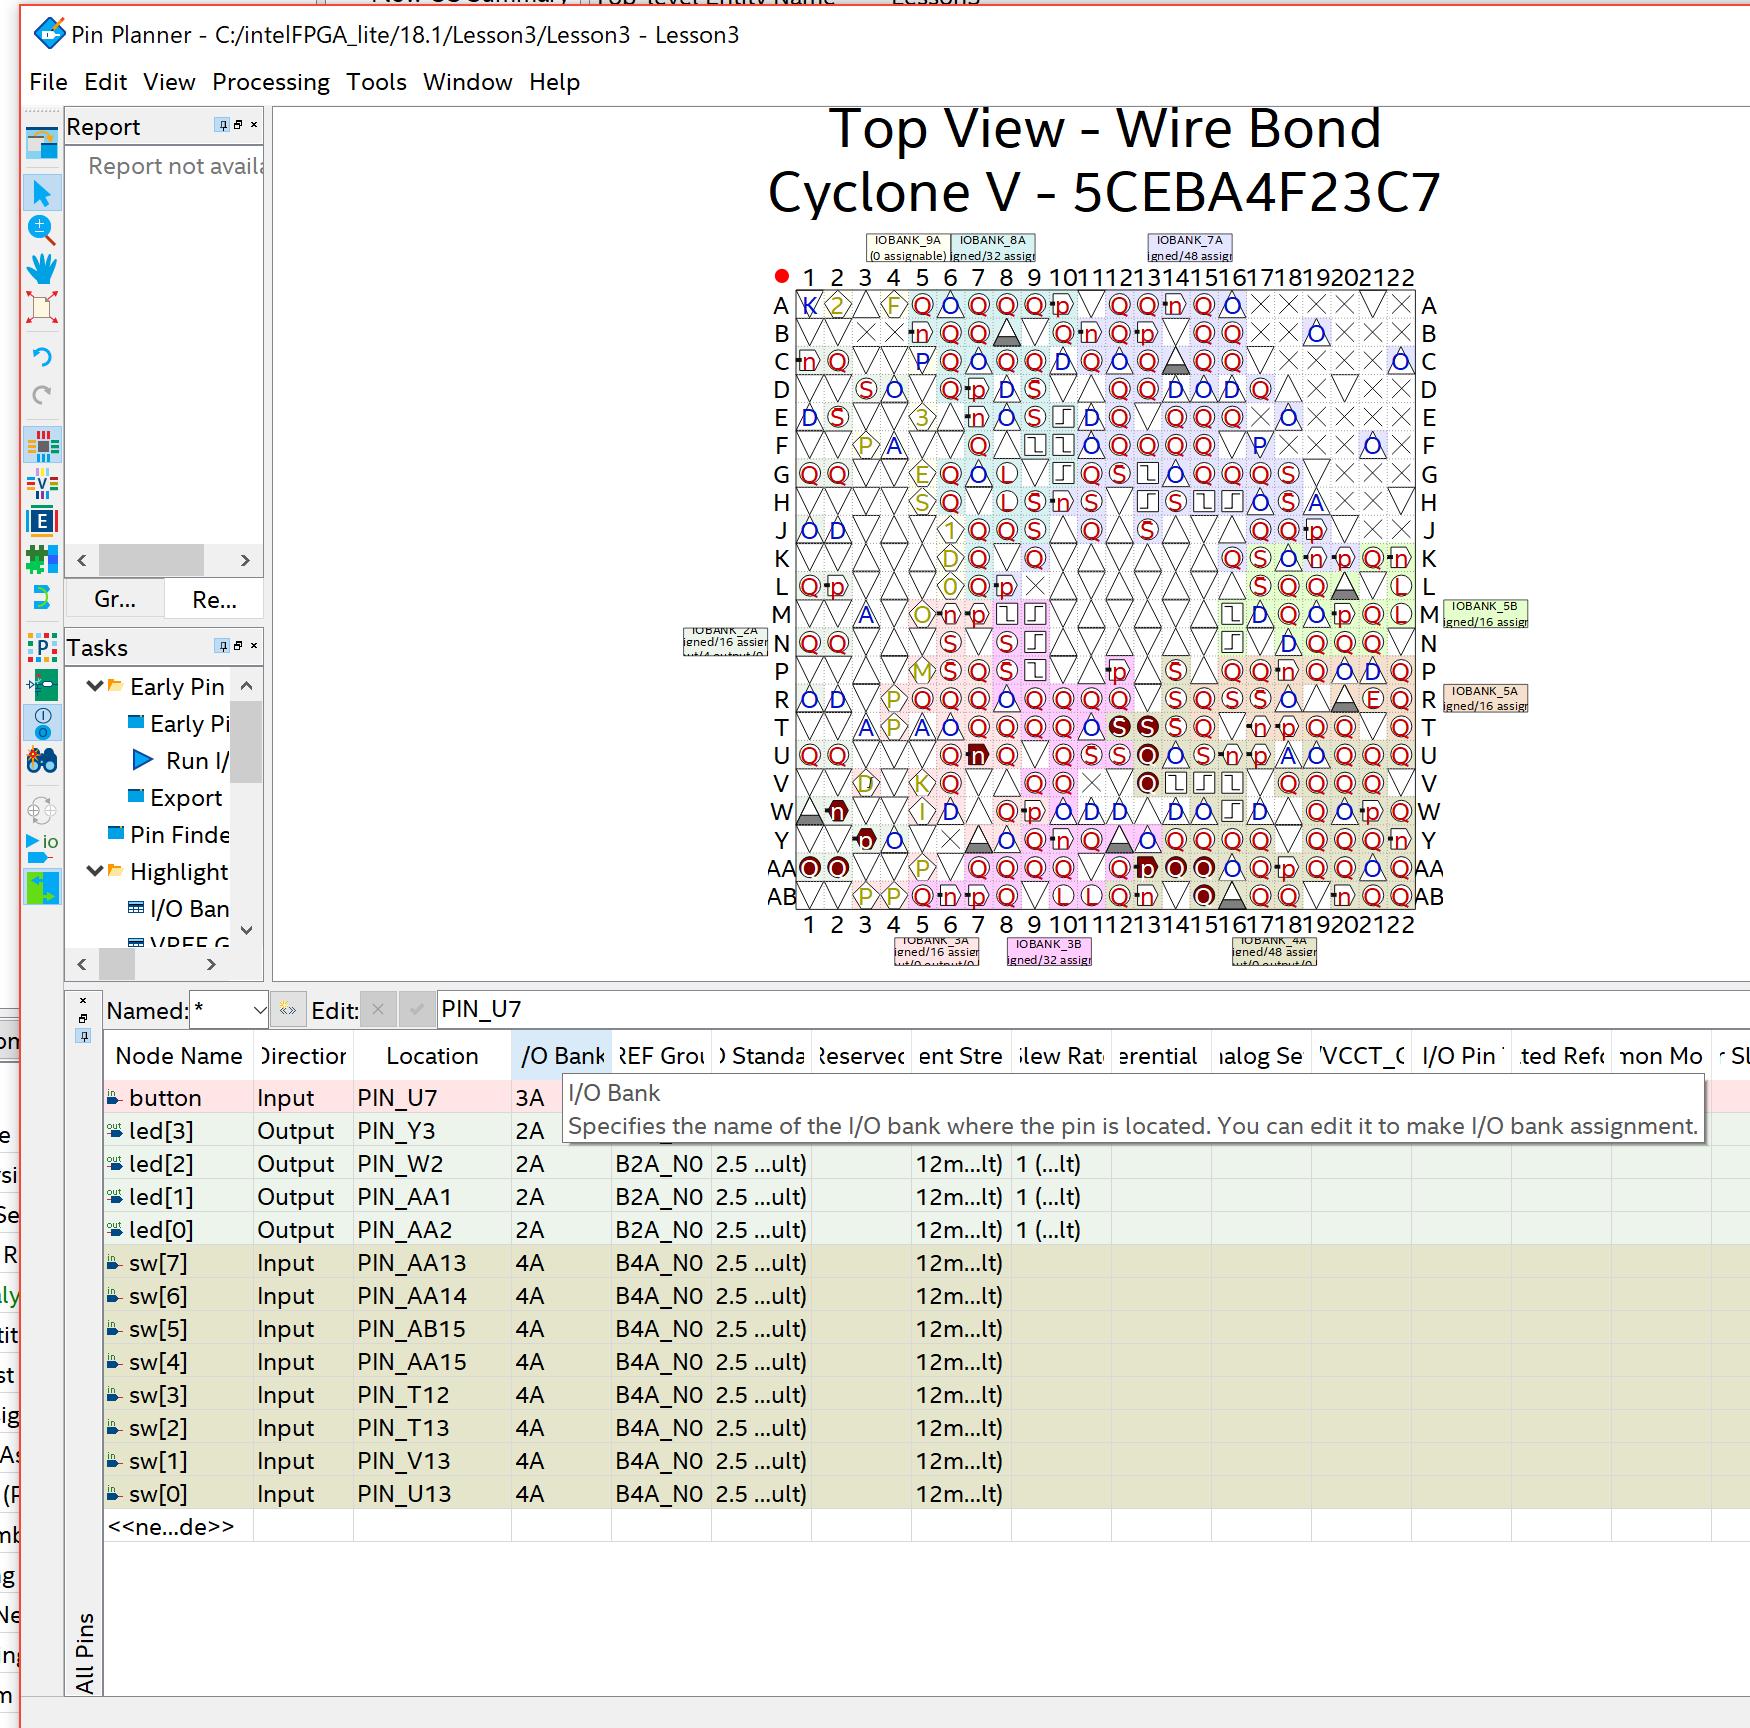Image resolution: width=1750 pixels, height=1728 pixels.
Task: Click the blue-green bracket icon
Action: 41,597
